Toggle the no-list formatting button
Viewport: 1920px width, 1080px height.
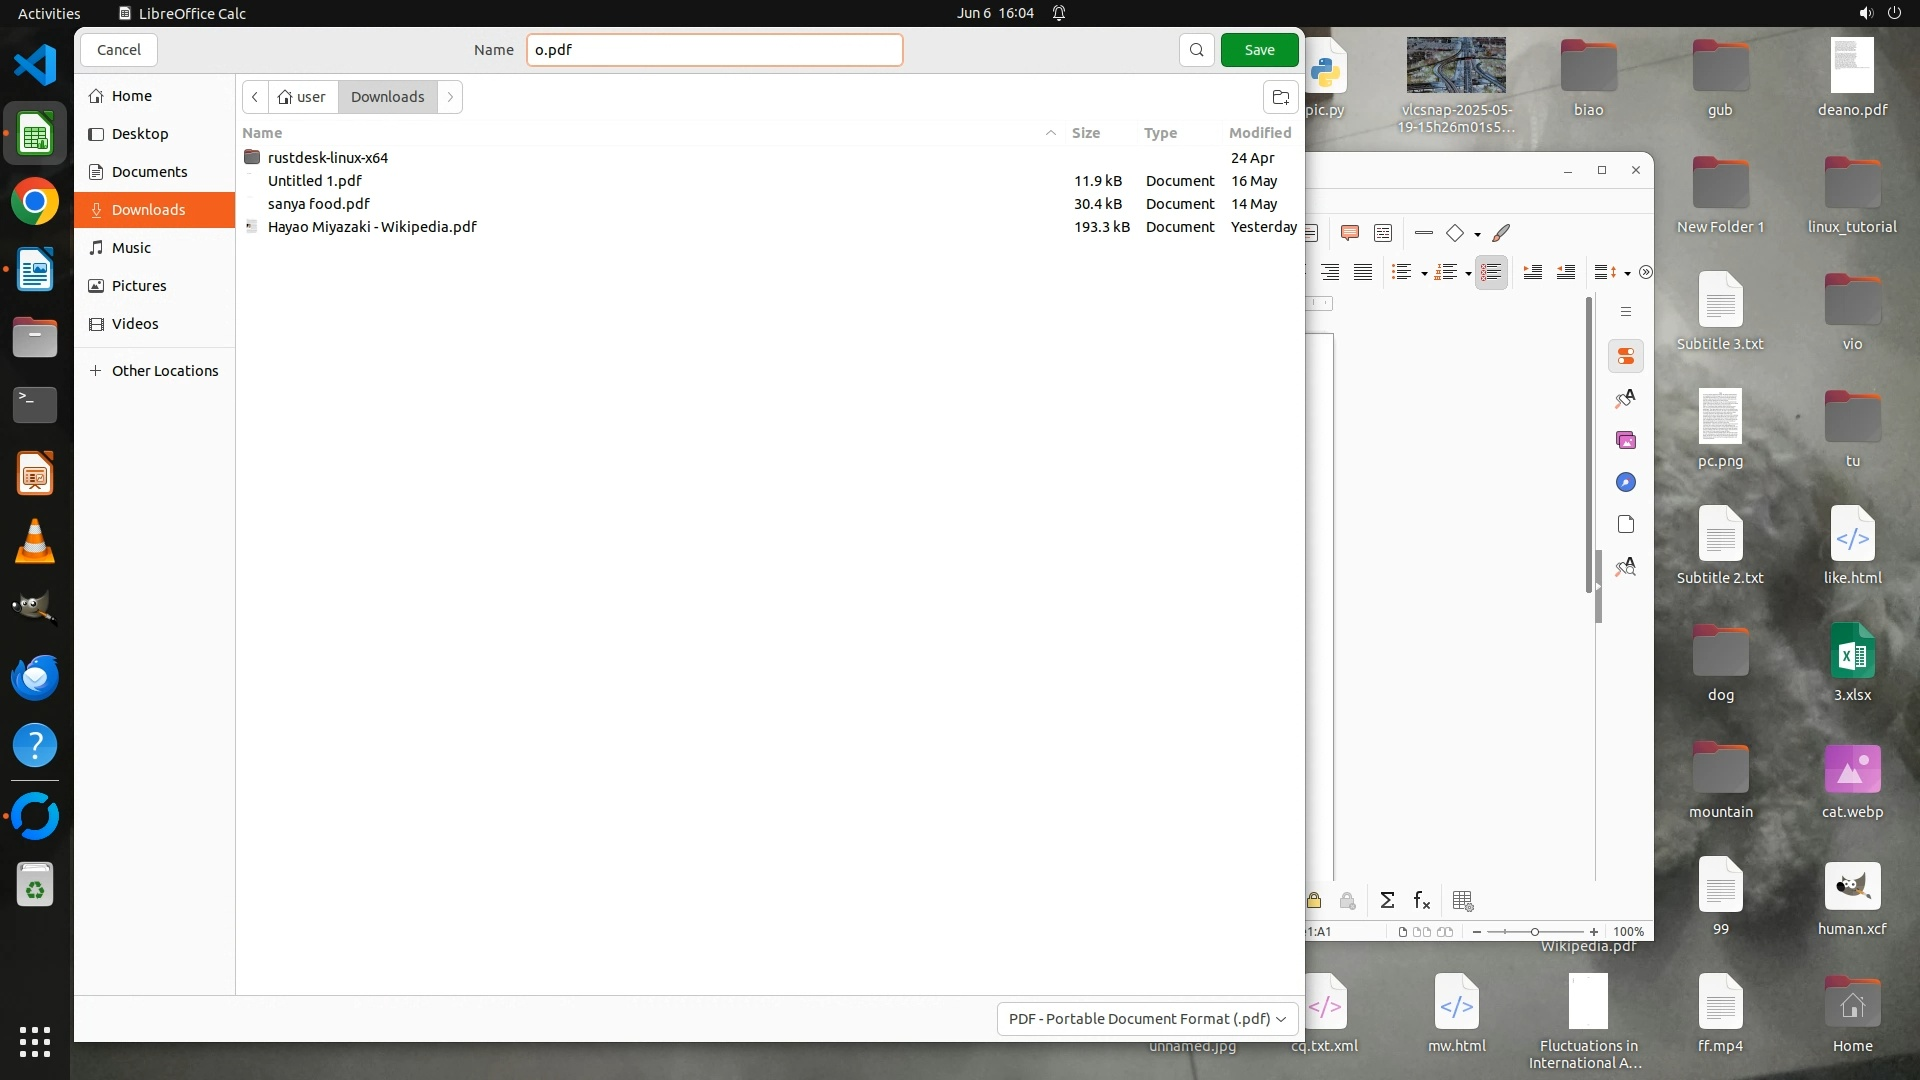(1491, 272)
